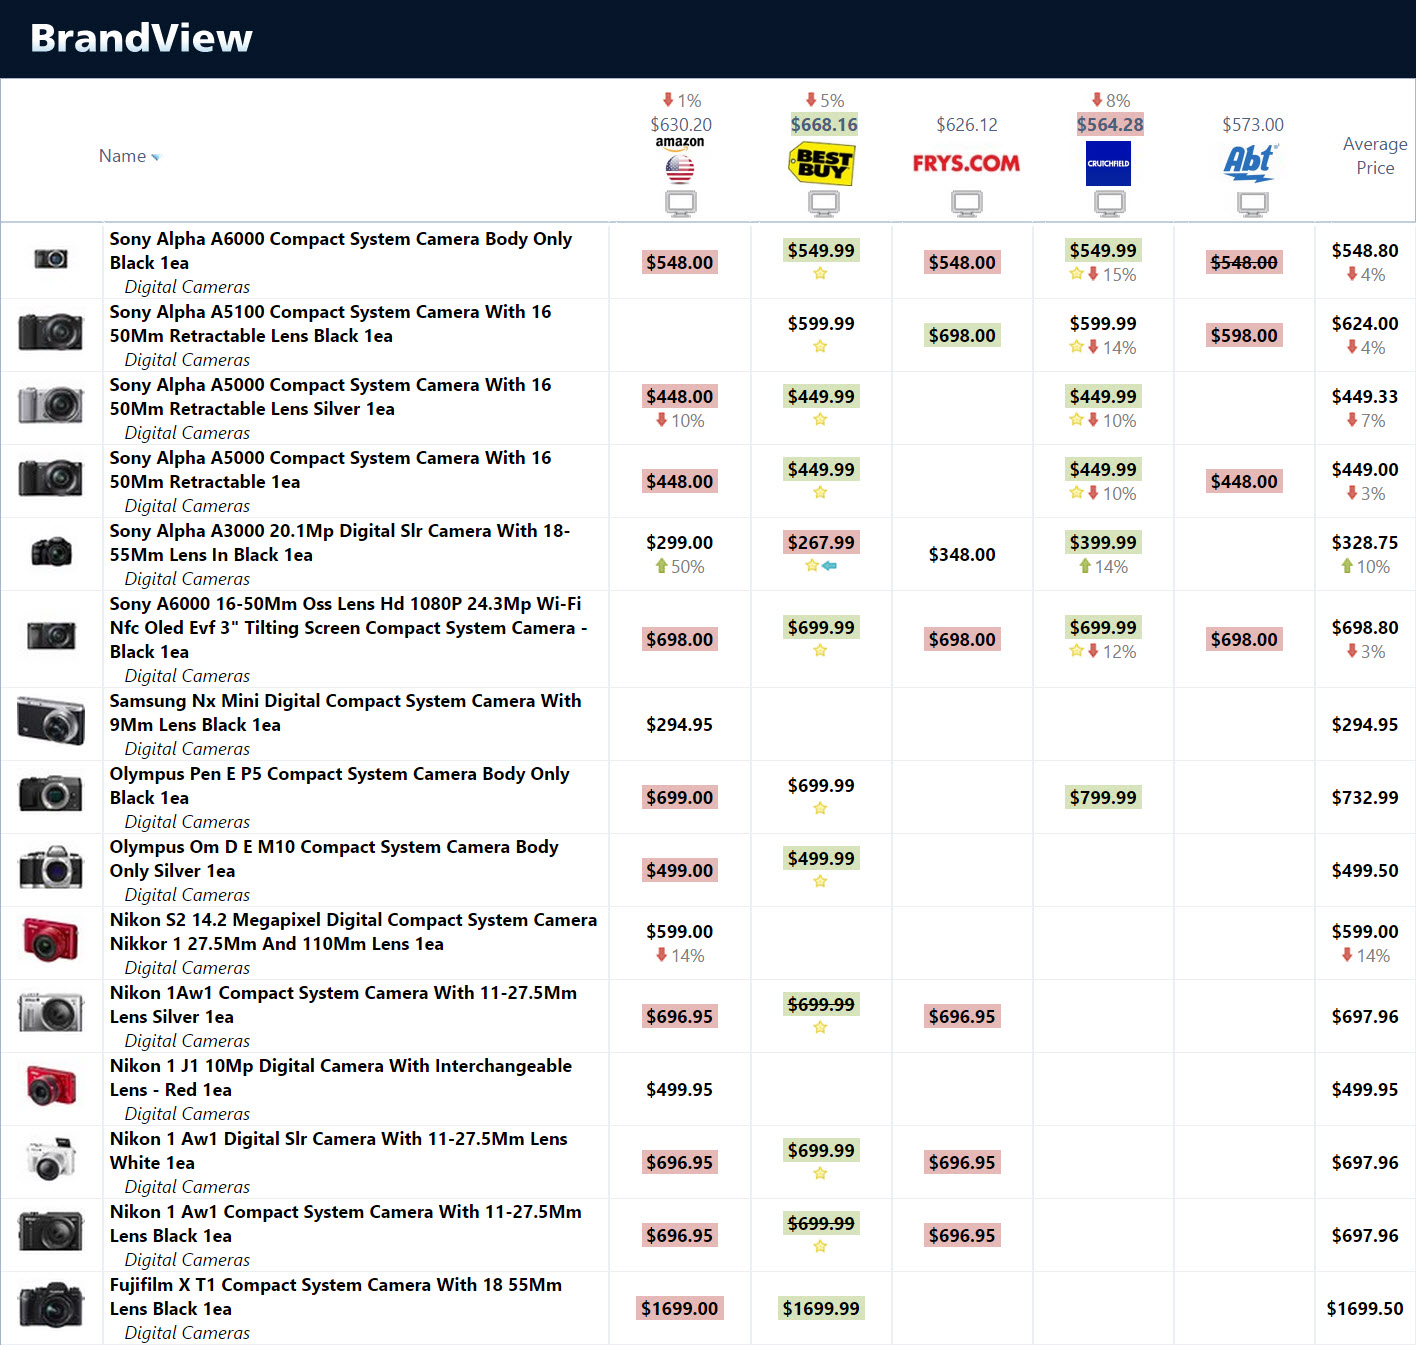Sort table by the Name column
The image size is (1416, 1345).
coord(129,156)
